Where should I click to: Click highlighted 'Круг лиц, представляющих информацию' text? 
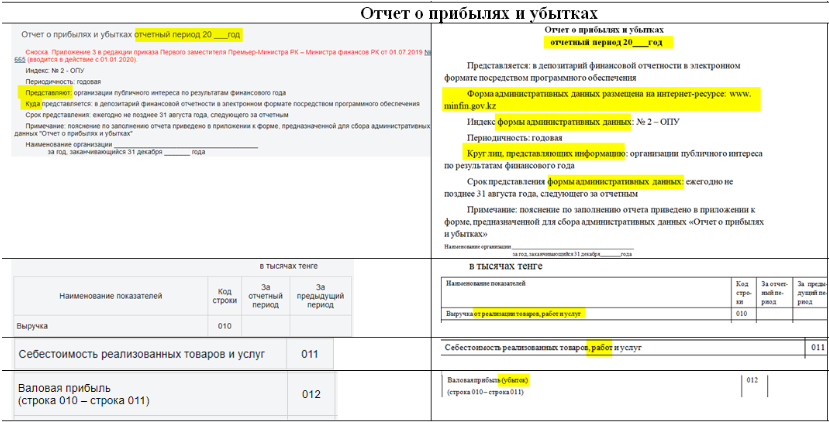(545, 153)
